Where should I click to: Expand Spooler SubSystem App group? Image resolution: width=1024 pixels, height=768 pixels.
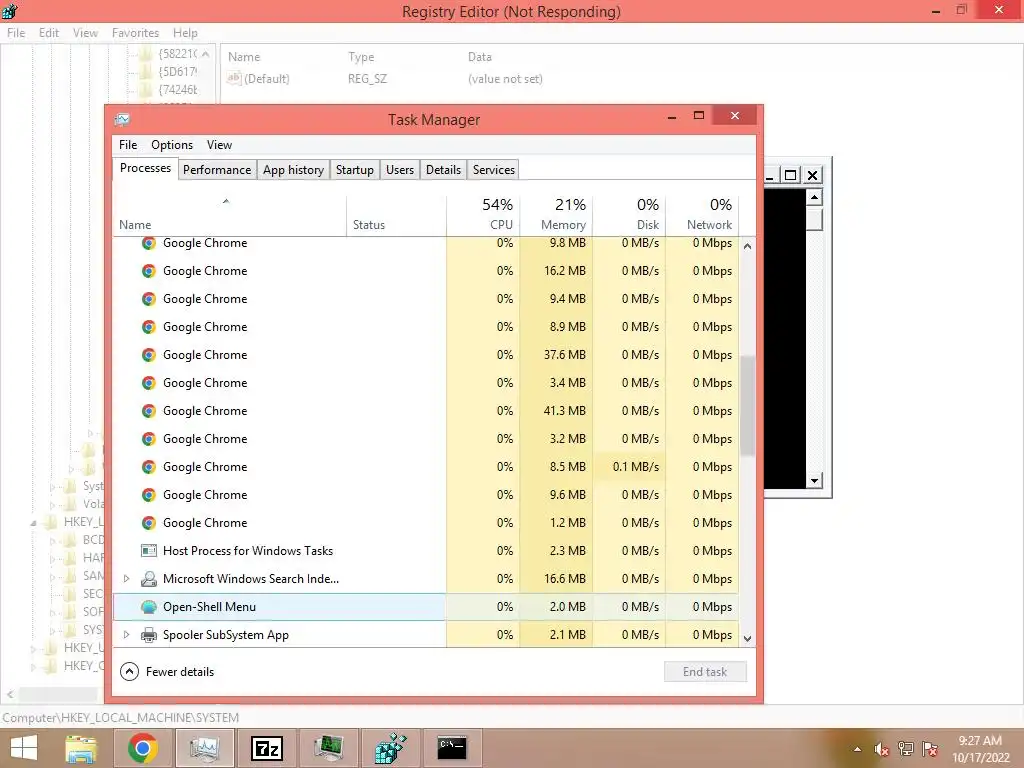pyautogui.click(x=127, y=635)
